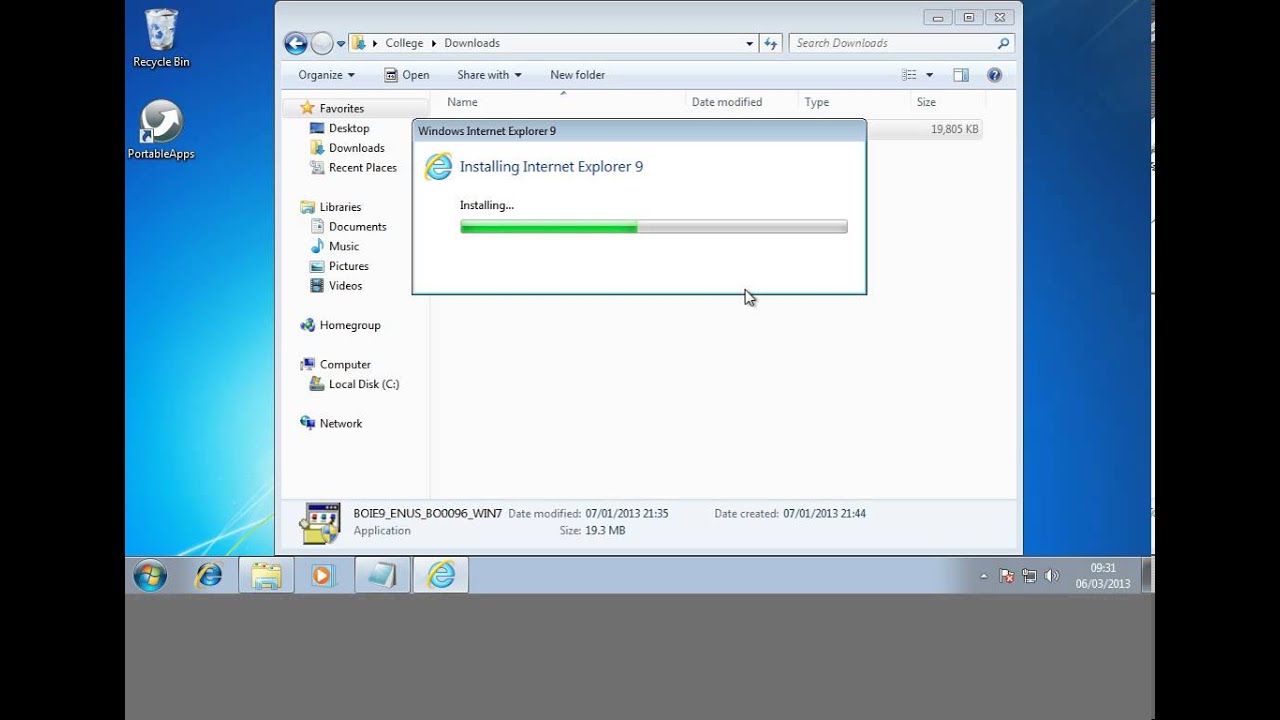Switch to the IE9 installer taskbar button
Screen dimensions: 1280x720
pyautogui.click(x=440, y=575)
